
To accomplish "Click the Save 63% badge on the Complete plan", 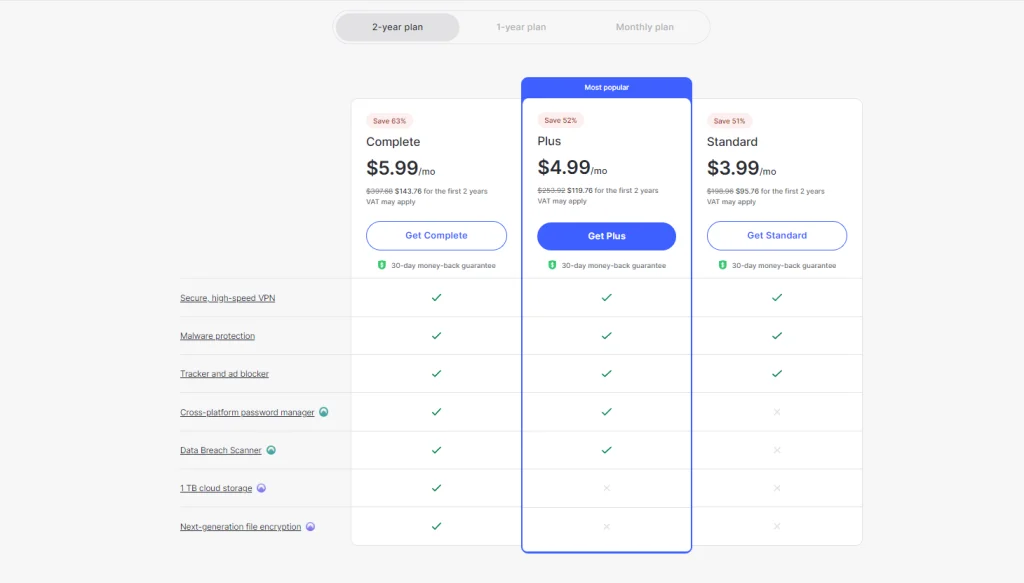I will tap(390, 121).
